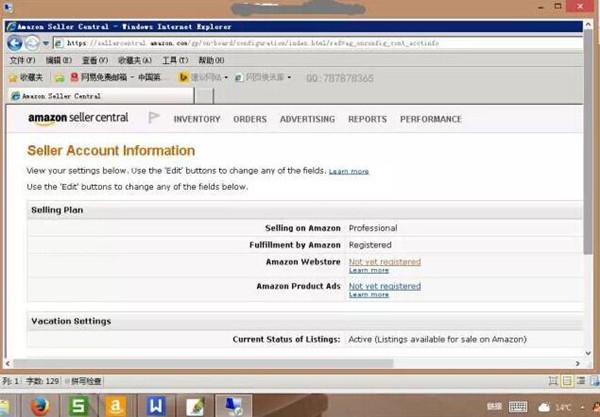Select the Amazon Seller Central browser tab
Screen dimensions: 600x417
(60, 96)
